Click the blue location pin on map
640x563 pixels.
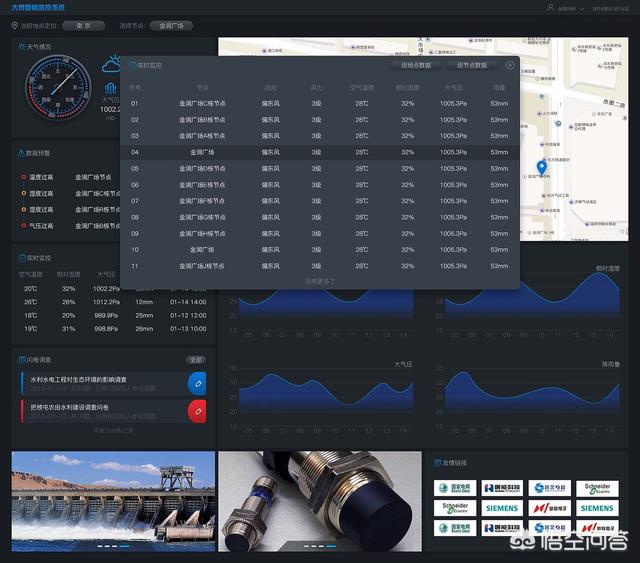[541, 167]
